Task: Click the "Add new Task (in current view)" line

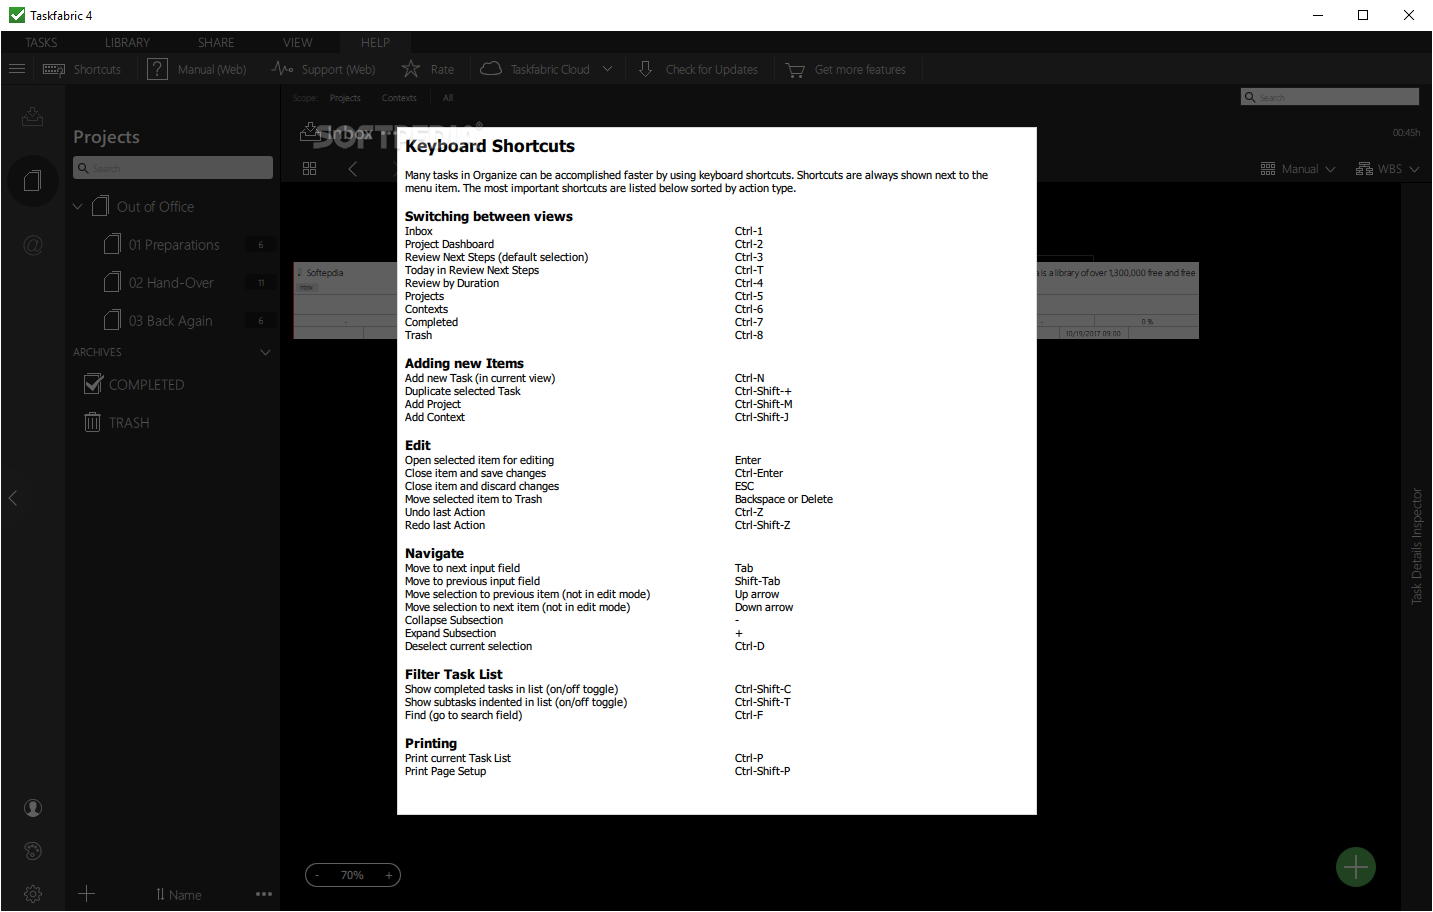Action: tap(480, 378)
